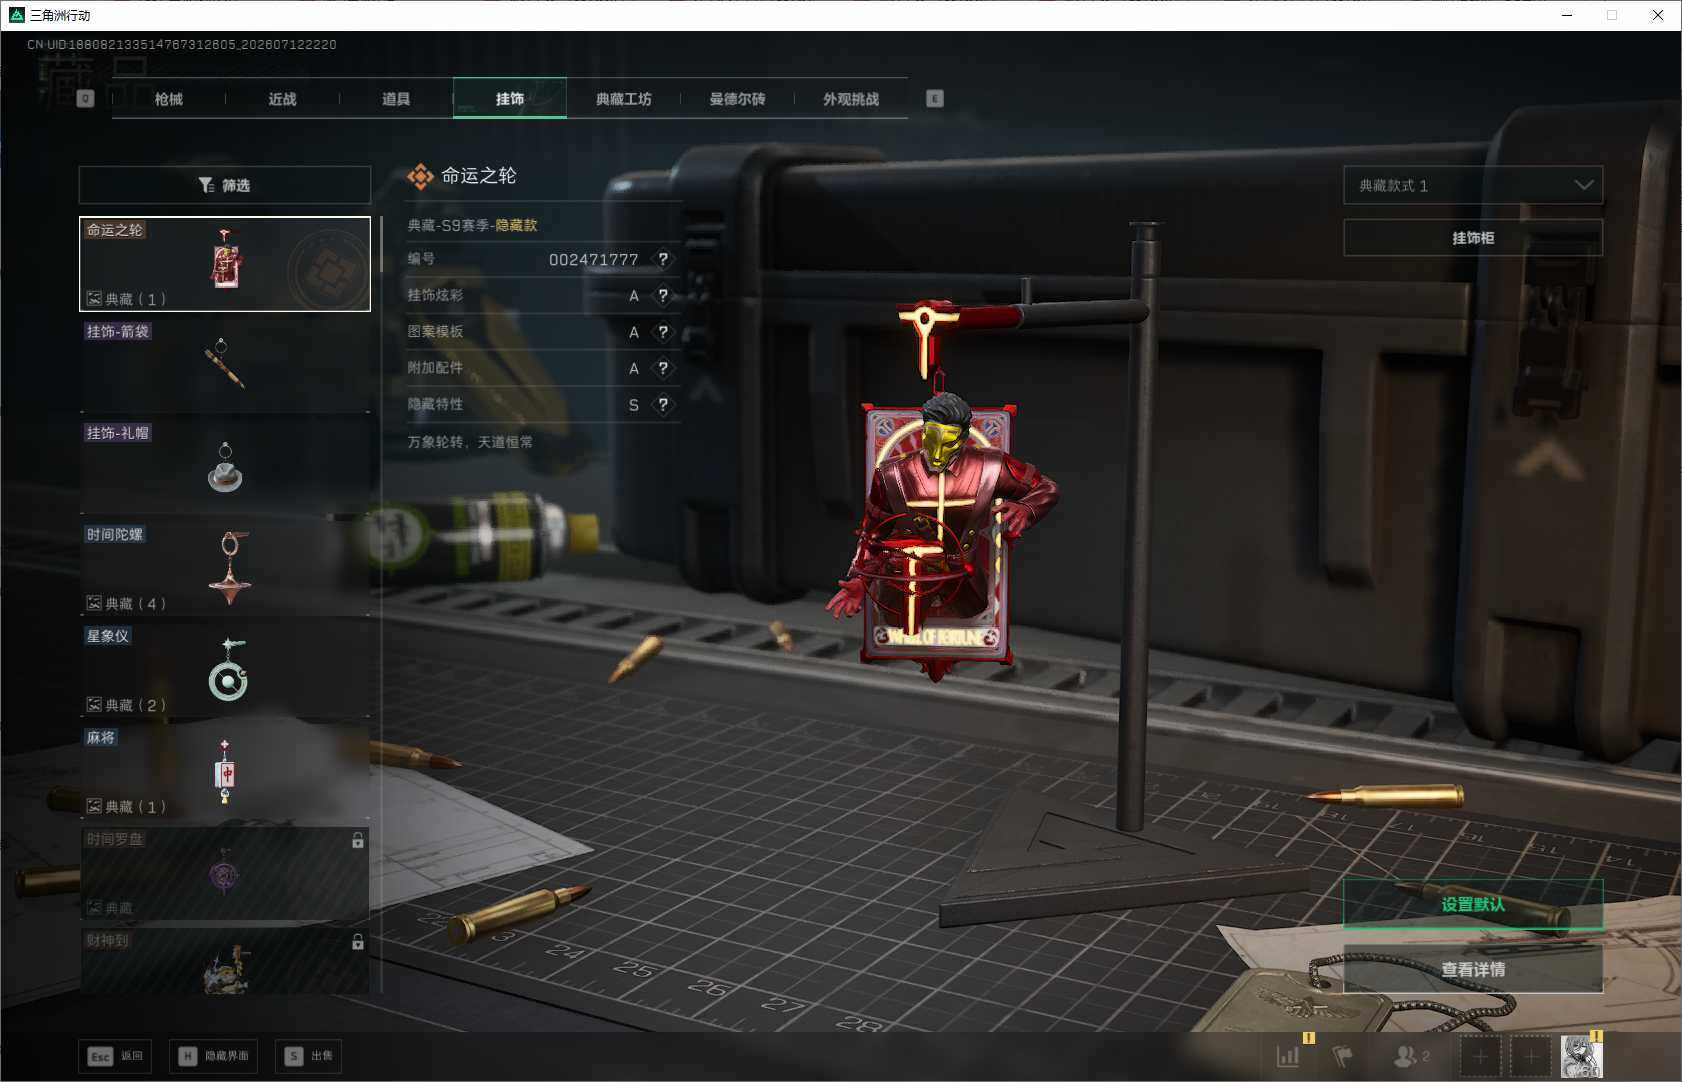
Task: Open the friends icon showing 2
Action: 1411,1056
